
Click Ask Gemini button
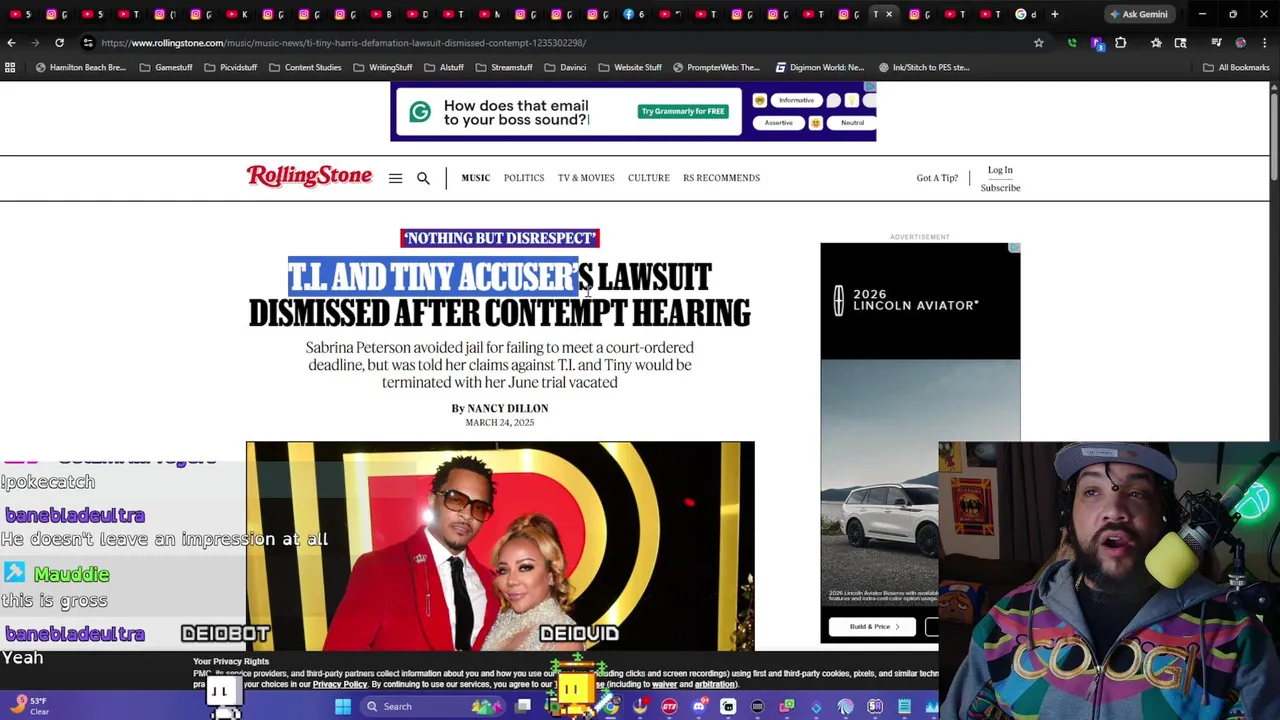click(1138, 14)
